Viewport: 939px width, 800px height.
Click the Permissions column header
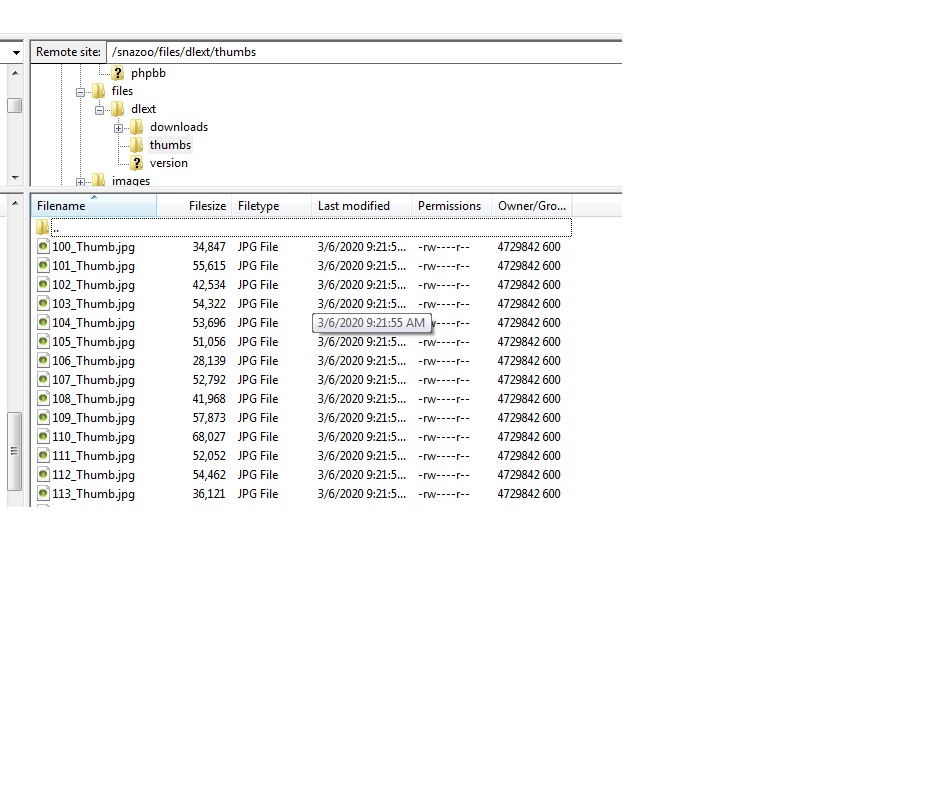click(449, 206)
